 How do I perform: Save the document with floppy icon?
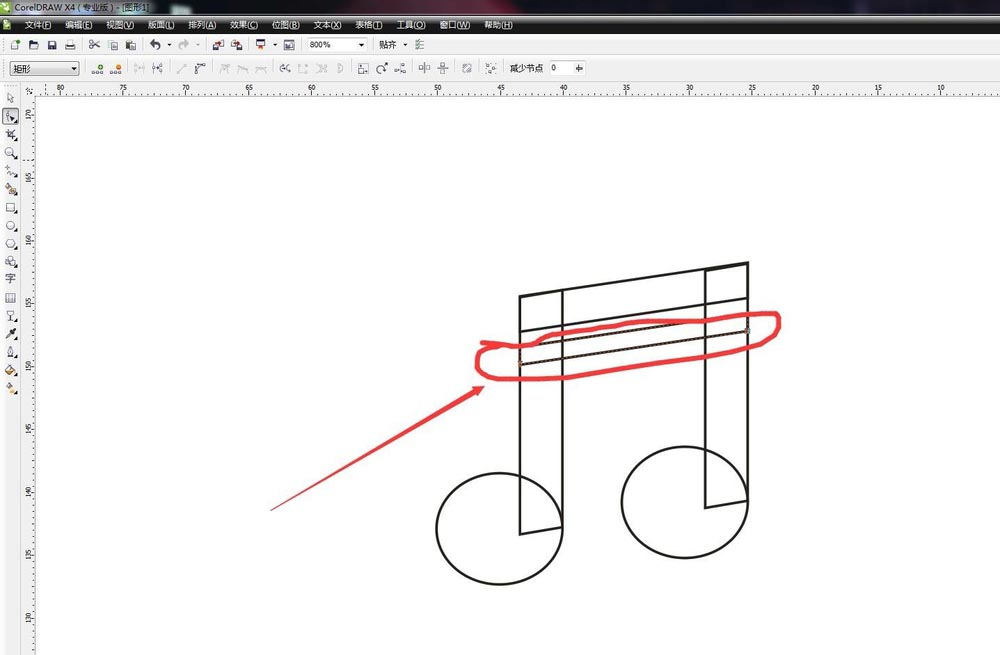point(52,45)
